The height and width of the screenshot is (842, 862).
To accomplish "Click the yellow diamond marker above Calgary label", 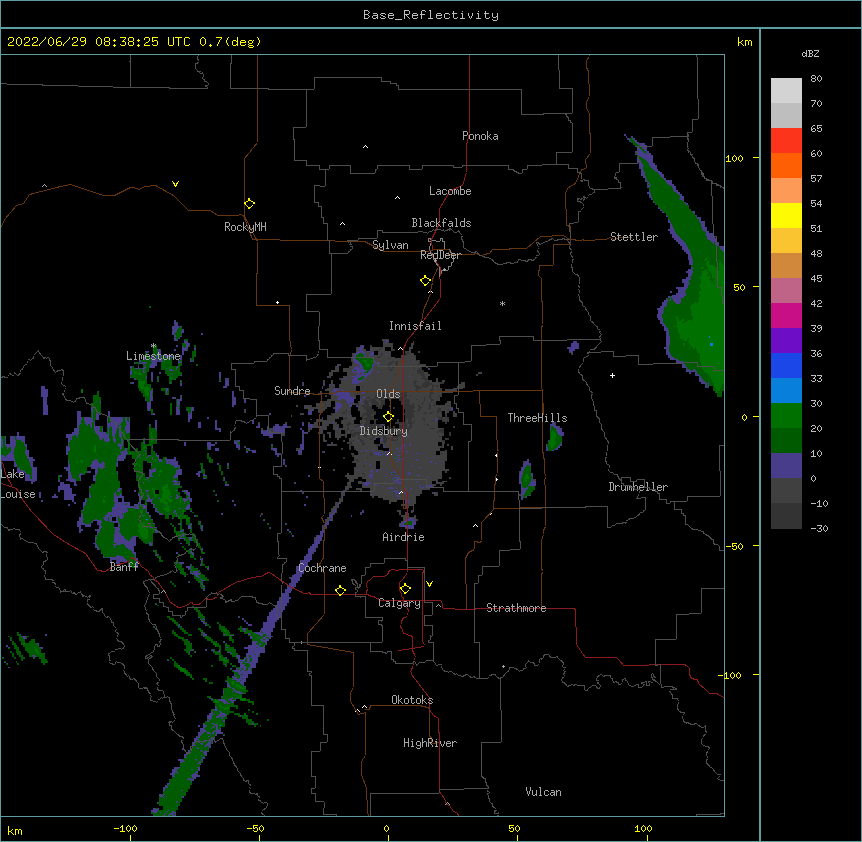I will pyautogui.click(x=405, y=589).
